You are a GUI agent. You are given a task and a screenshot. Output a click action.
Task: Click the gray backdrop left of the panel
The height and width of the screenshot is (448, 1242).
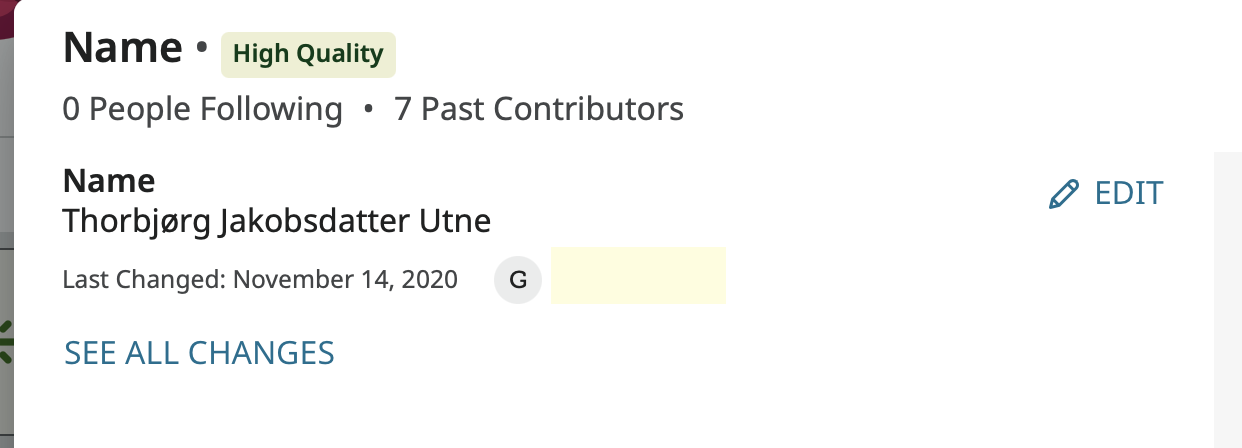6,200
